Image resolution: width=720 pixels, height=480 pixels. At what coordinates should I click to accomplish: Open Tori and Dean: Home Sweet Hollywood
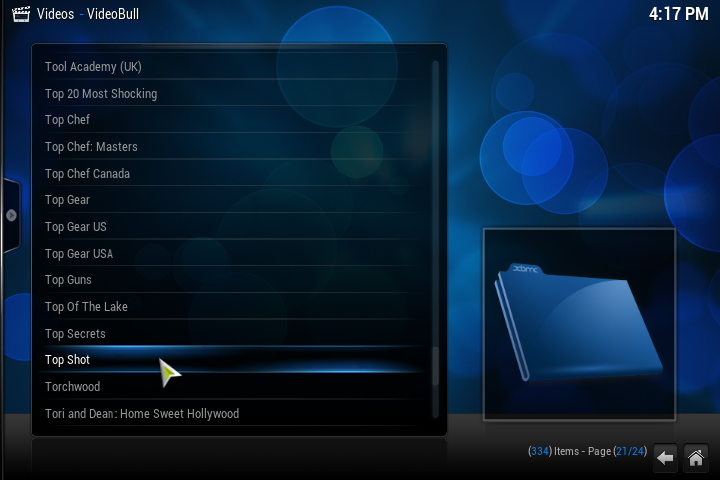tap(232, 413)
